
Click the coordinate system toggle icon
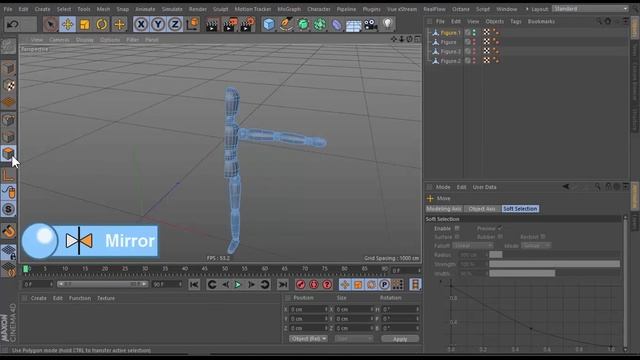point(193,24)
